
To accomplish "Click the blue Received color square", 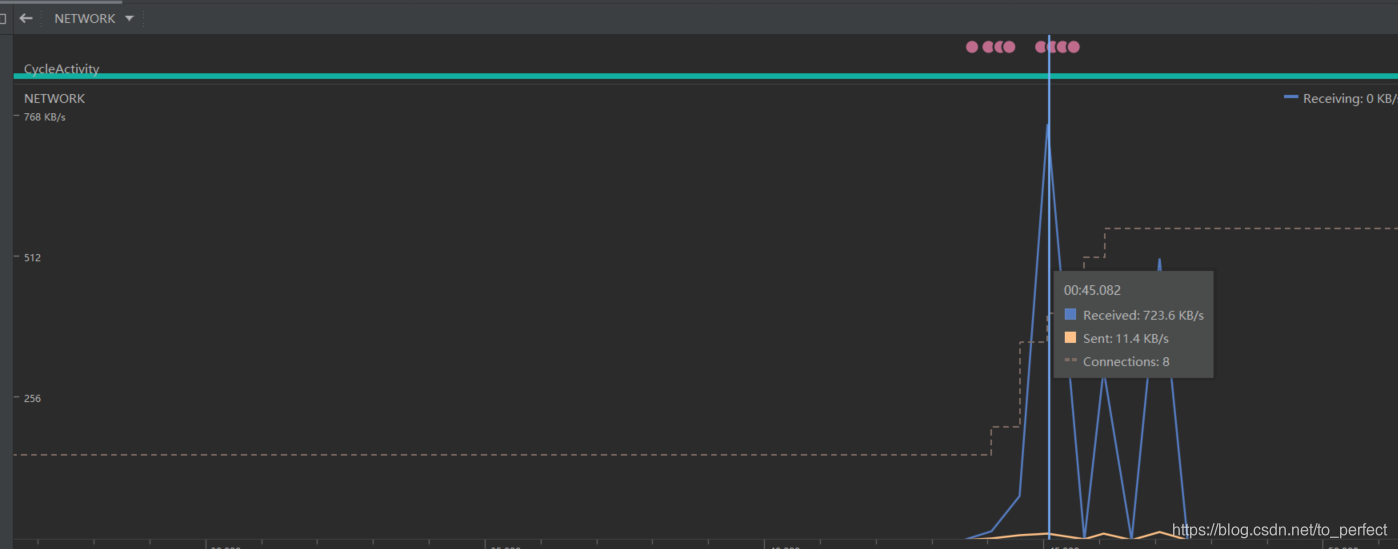I will tap(1070, 314).
